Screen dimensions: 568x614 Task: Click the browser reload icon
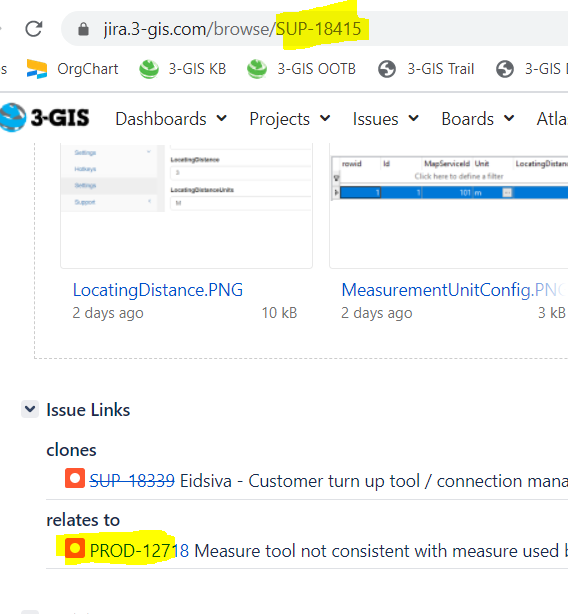coord(34,29)
